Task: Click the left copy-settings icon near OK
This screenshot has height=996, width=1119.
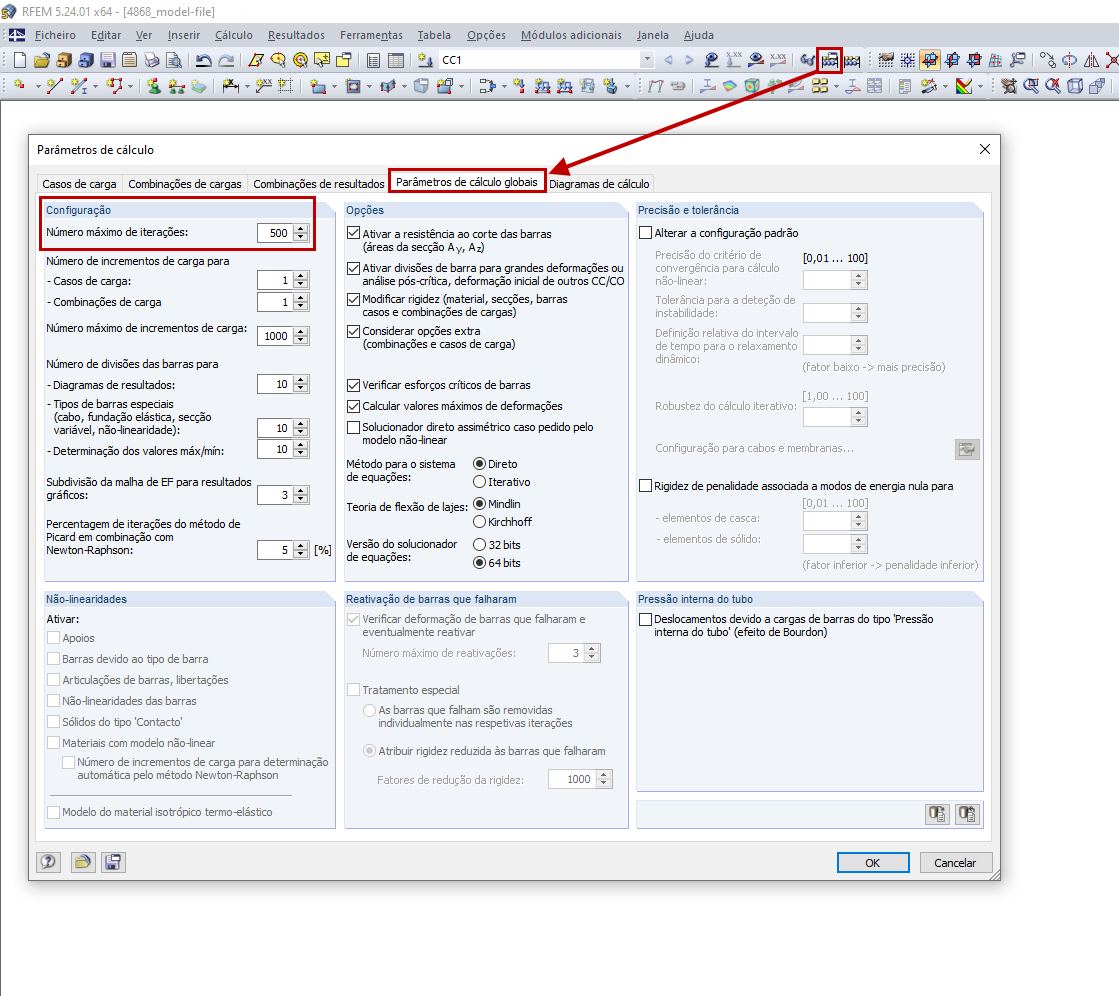Action: pyautogui.click(x=937, y=813)
